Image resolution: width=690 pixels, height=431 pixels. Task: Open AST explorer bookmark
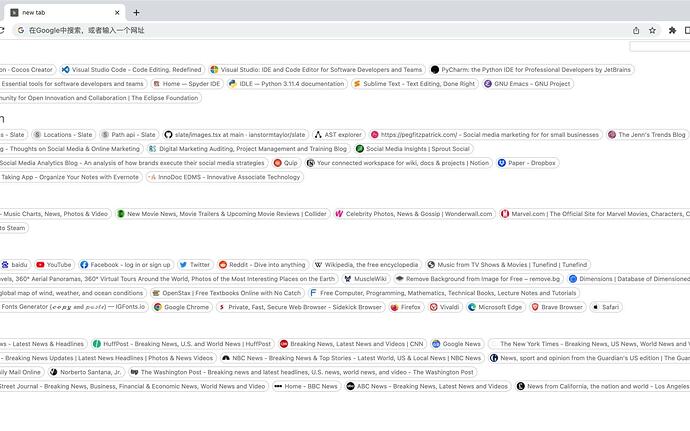coord(338,135)
